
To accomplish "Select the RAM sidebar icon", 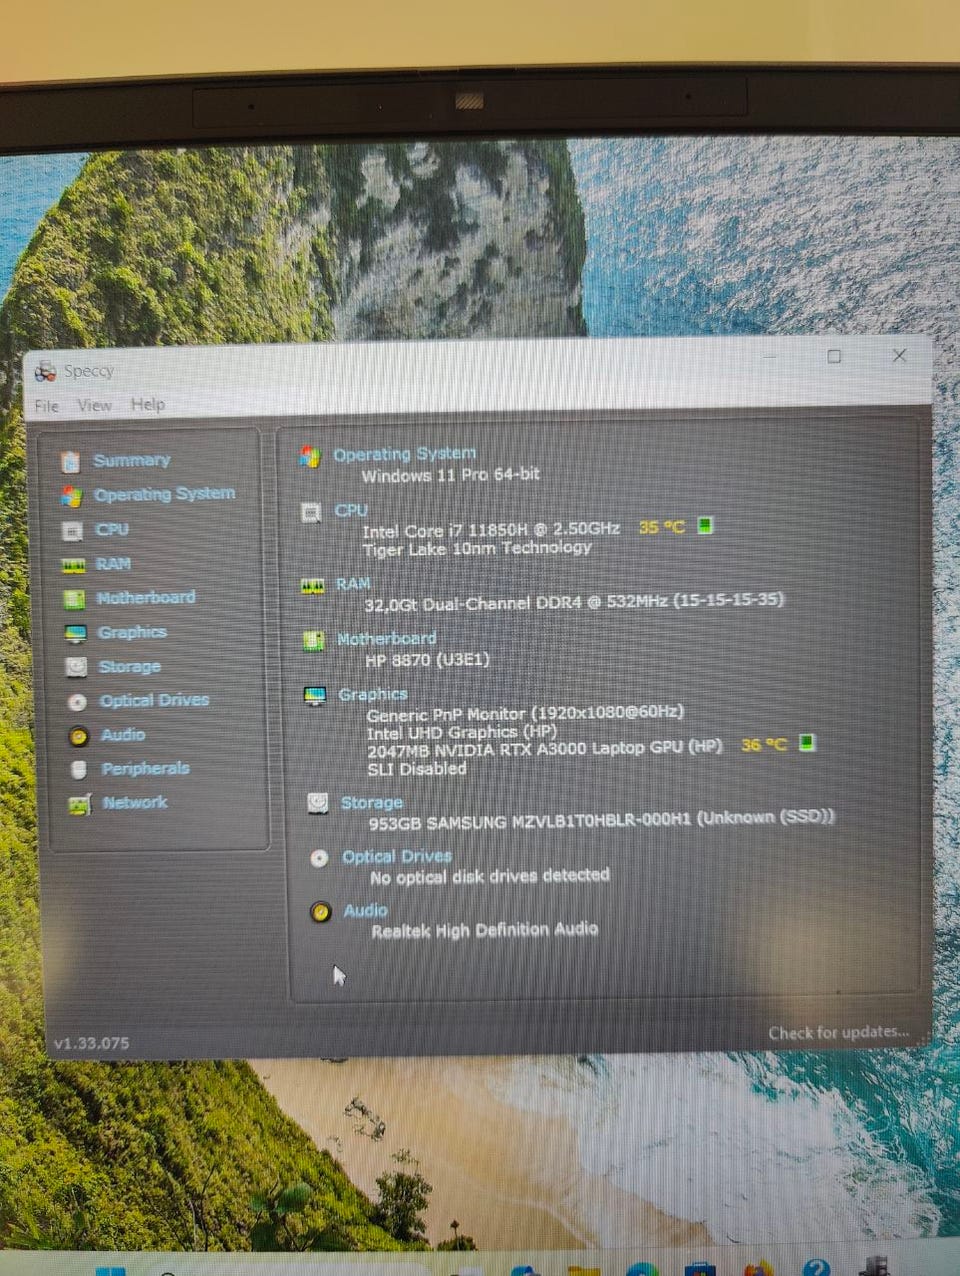I will click(x=74, y=566).
